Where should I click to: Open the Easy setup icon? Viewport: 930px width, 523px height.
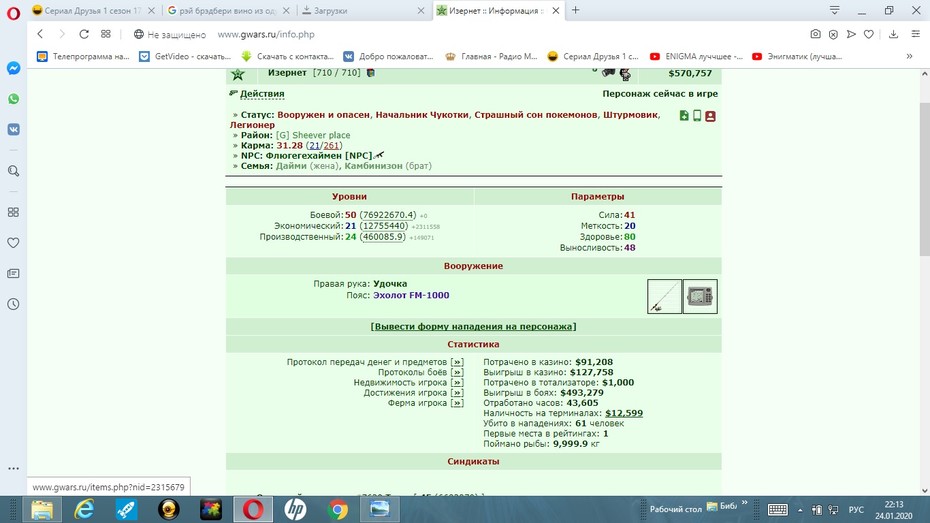915,34
